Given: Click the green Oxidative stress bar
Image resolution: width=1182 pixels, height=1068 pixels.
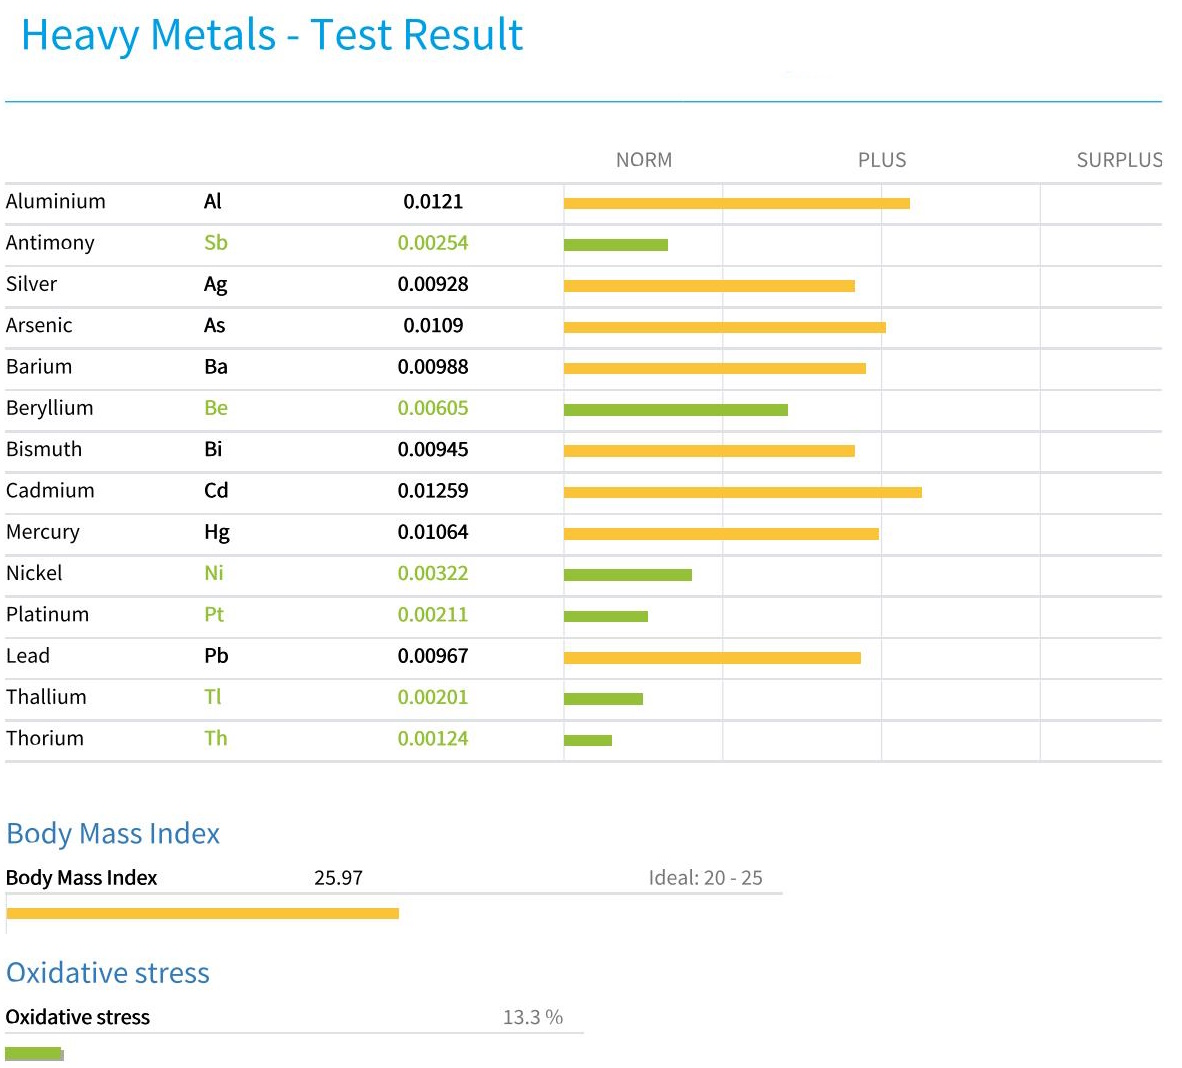Looking at the screenshot, I should 33,1054.
